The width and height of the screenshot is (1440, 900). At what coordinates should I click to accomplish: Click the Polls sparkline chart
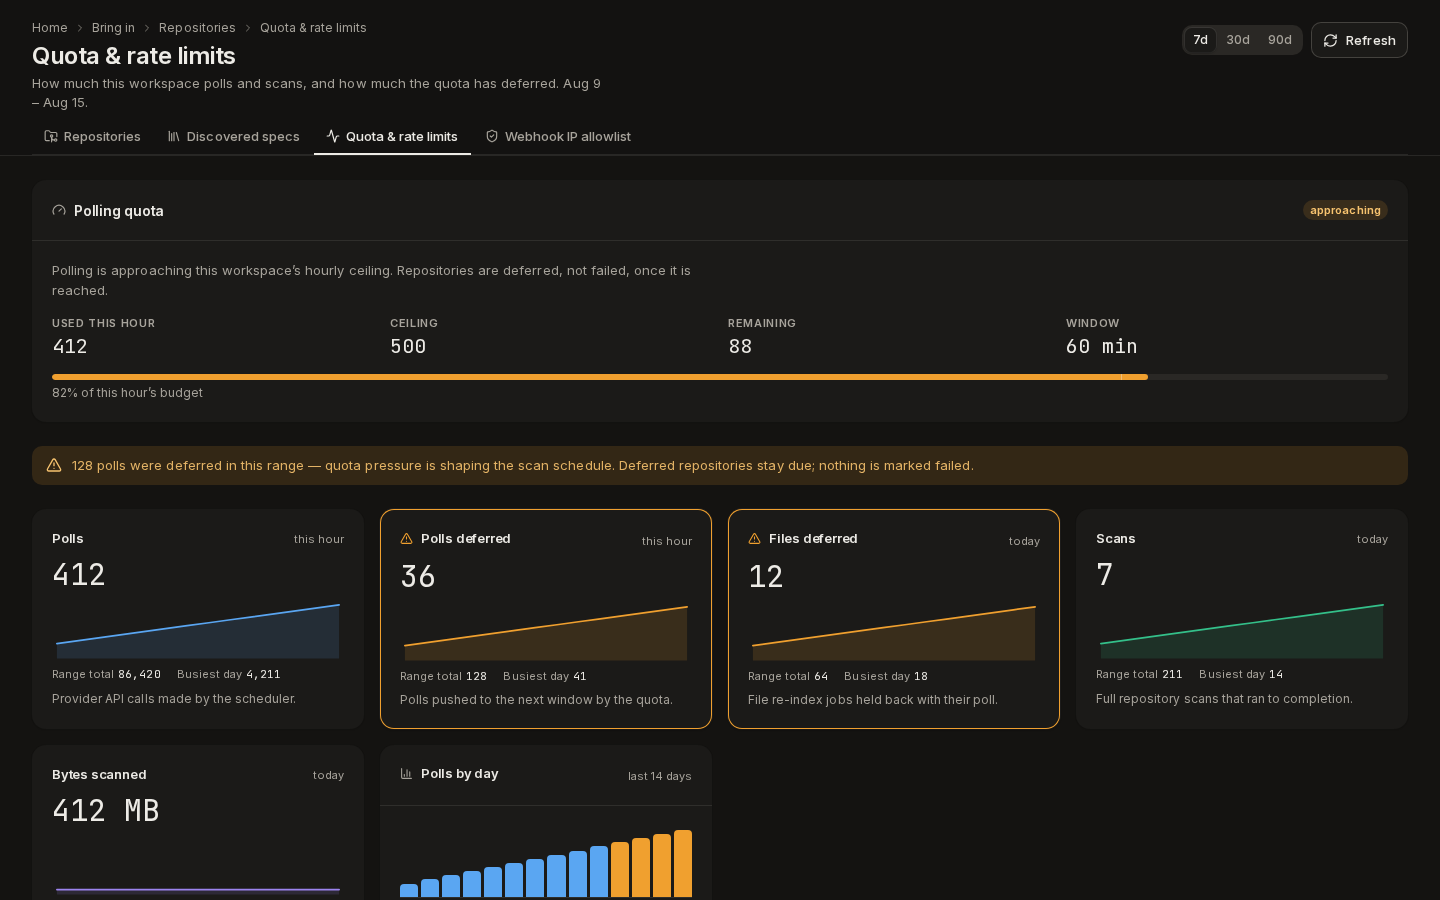click(198, 630)
